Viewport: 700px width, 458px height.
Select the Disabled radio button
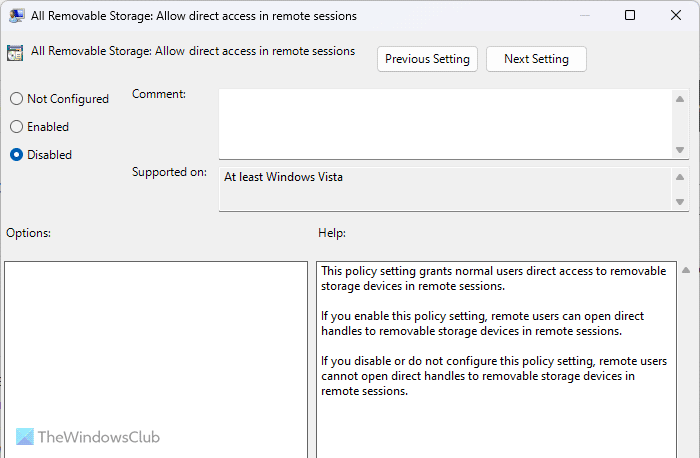16,155
